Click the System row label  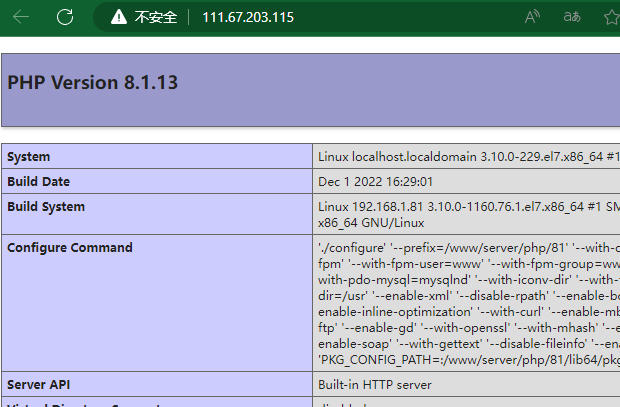click(28, 157)
